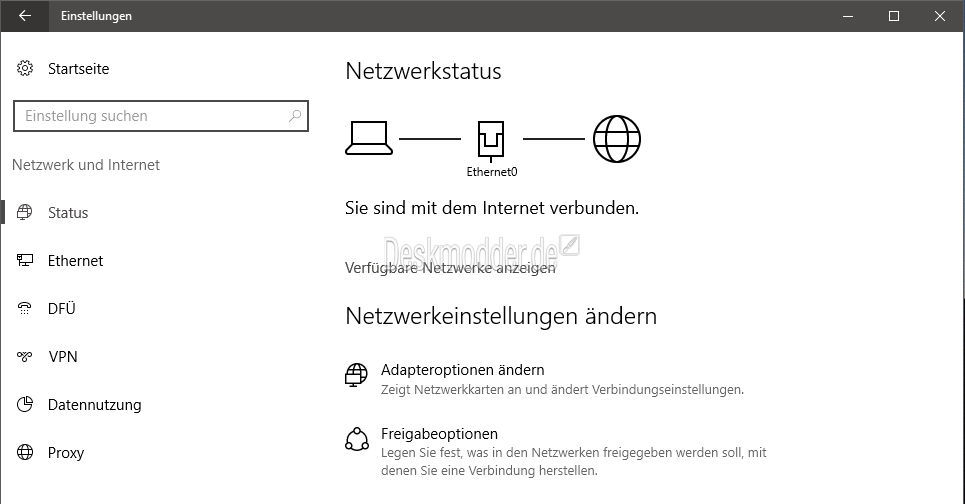Image resolution: width=965 pixels, height=504 pixels.
Task: Open the Ethernet settings page
Action: click(x=75, y=261)
